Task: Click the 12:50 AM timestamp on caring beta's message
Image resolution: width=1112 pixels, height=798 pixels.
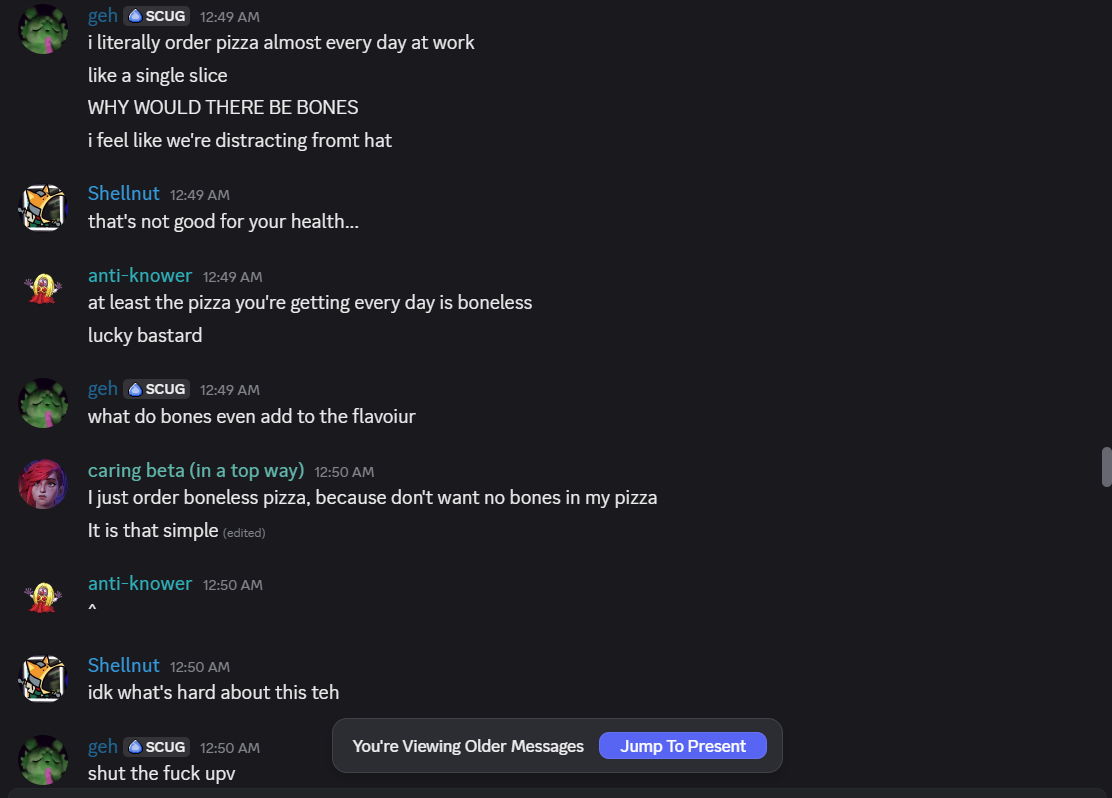Action: [344, 472]
